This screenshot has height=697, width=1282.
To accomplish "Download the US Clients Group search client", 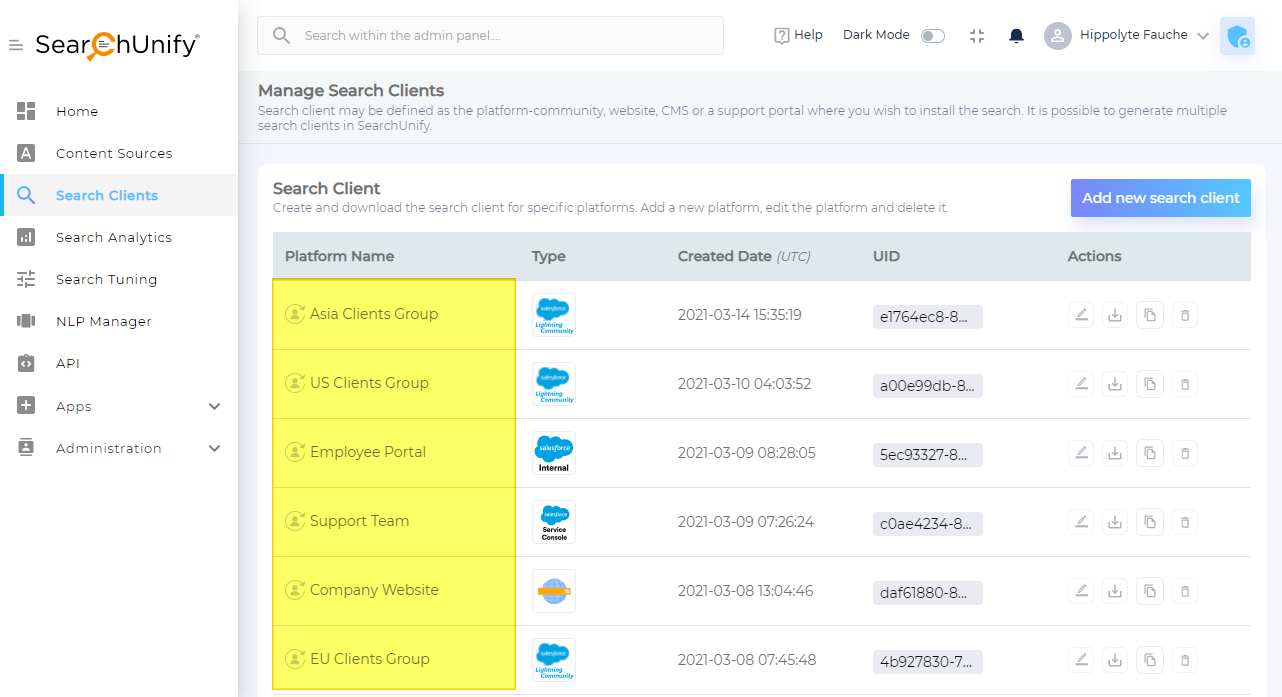I will [x=1115, y=385].
